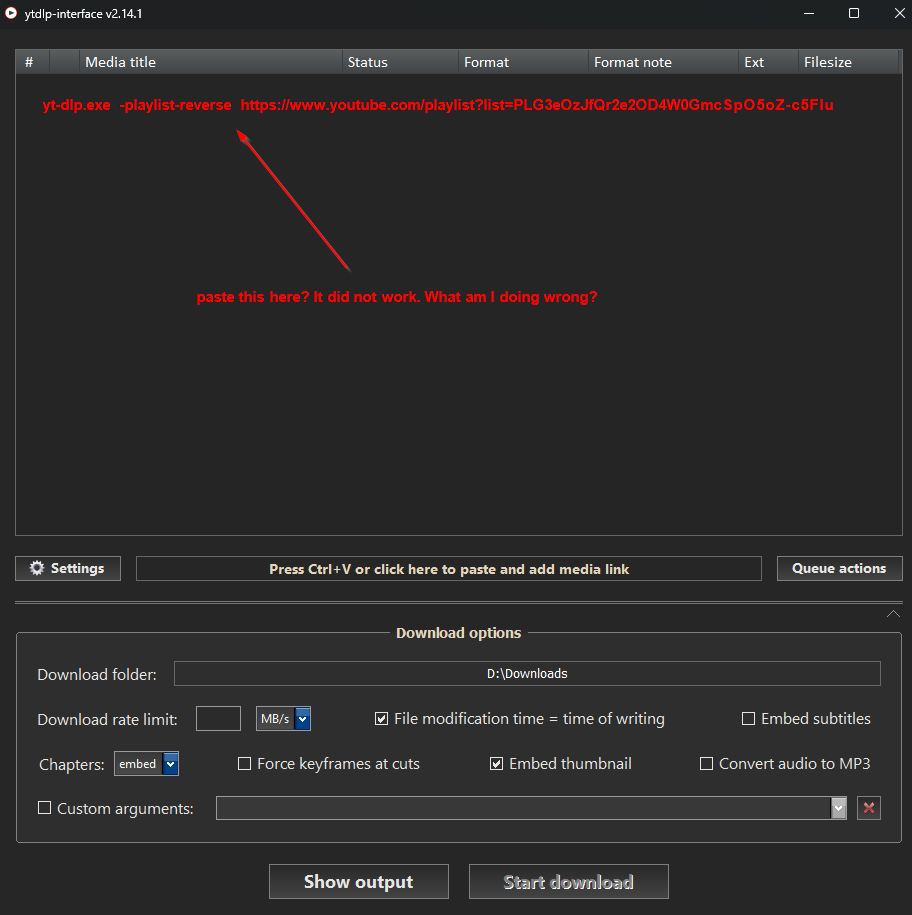Click the Media title column header
Image resolution: width=912 pixels, height=915 pixels.
click(x=210, y=62)
